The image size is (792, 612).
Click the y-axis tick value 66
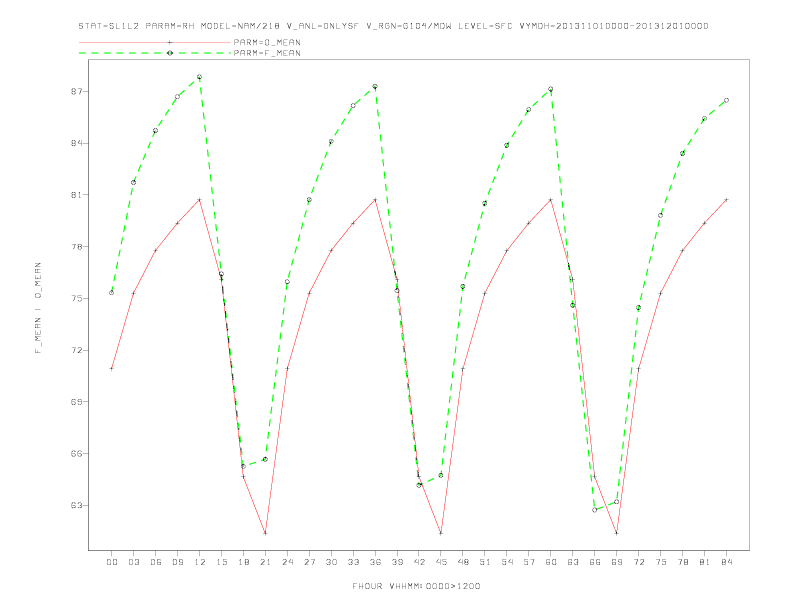[76, 453]
